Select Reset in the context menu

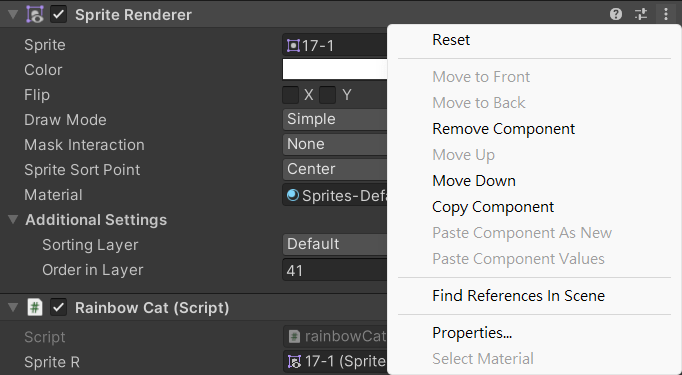tap(451, 40)
